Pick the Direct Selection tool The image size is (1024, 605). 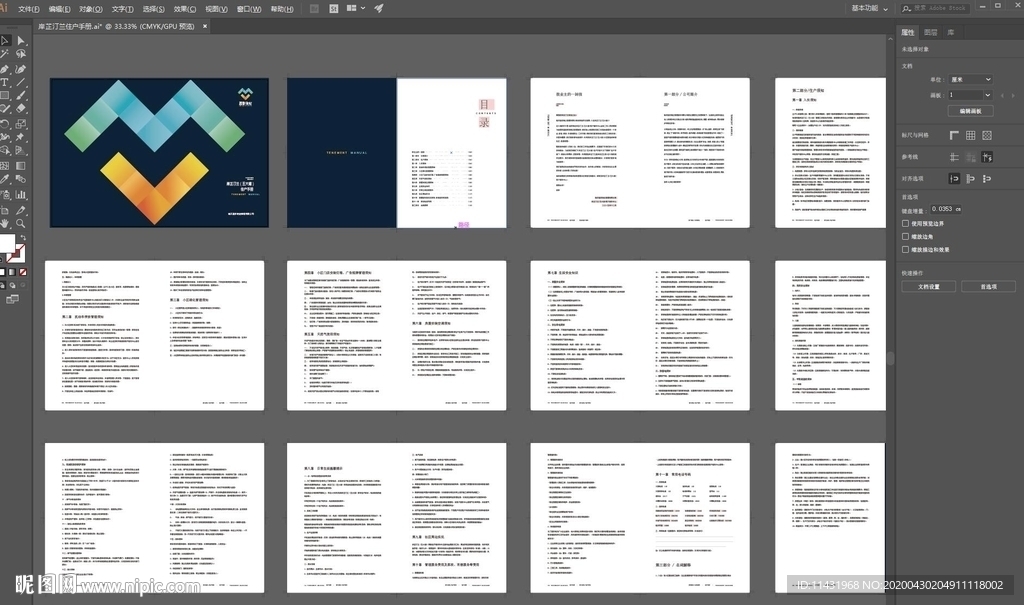pos(20,40)
